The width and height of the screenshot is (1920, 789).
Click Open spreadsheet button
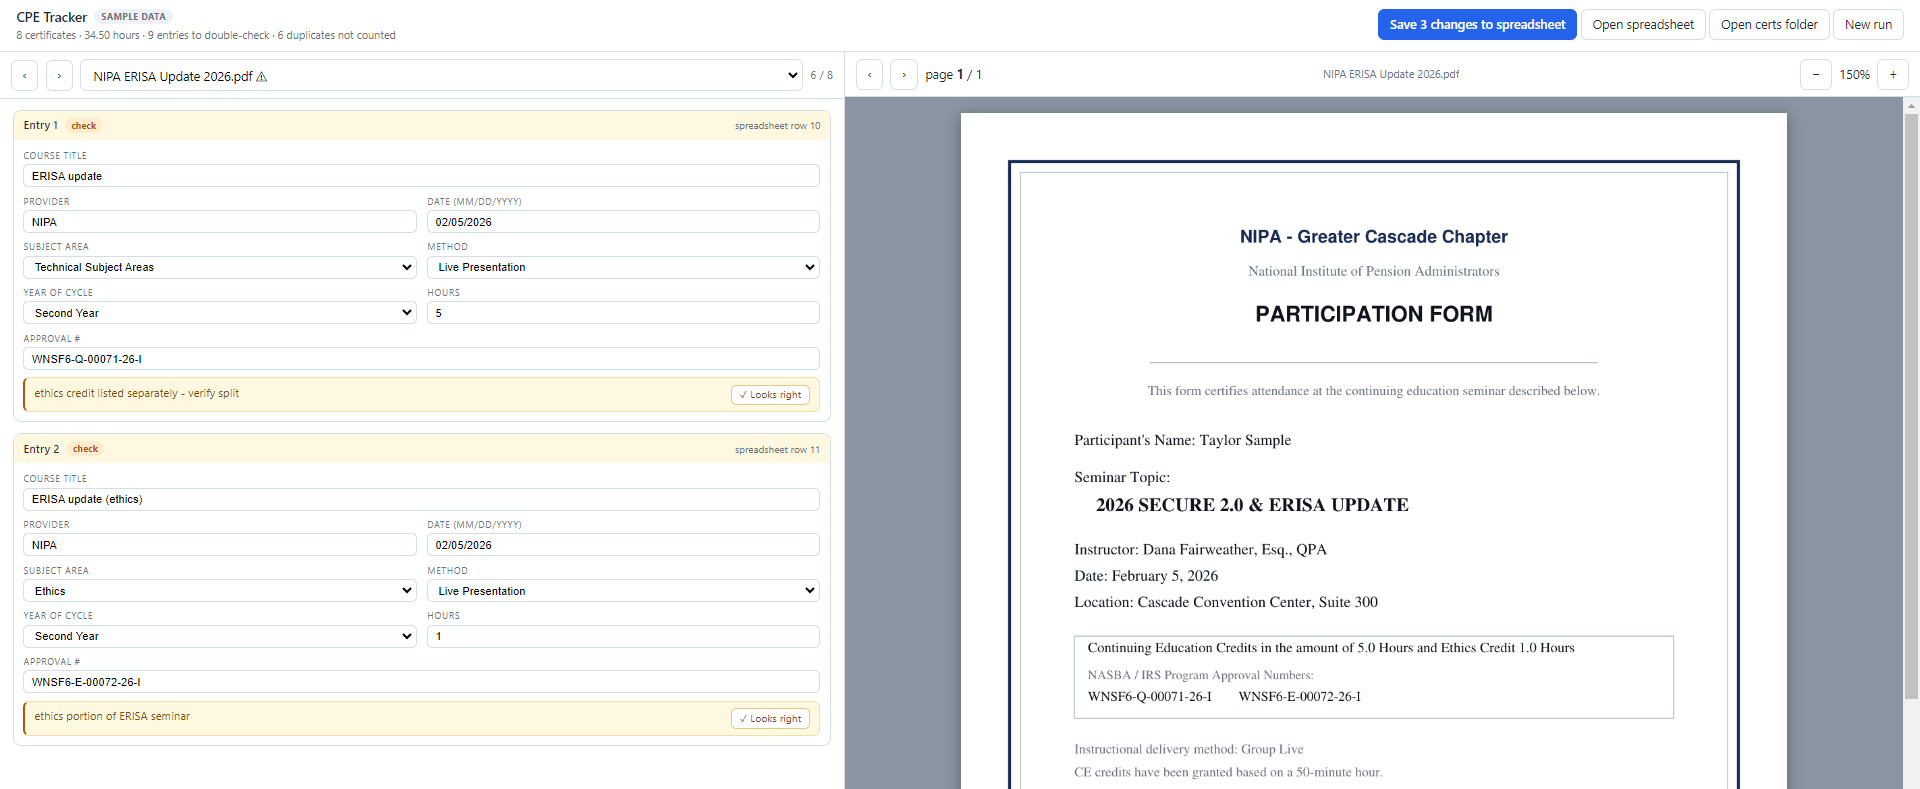tap(1643, 25)
